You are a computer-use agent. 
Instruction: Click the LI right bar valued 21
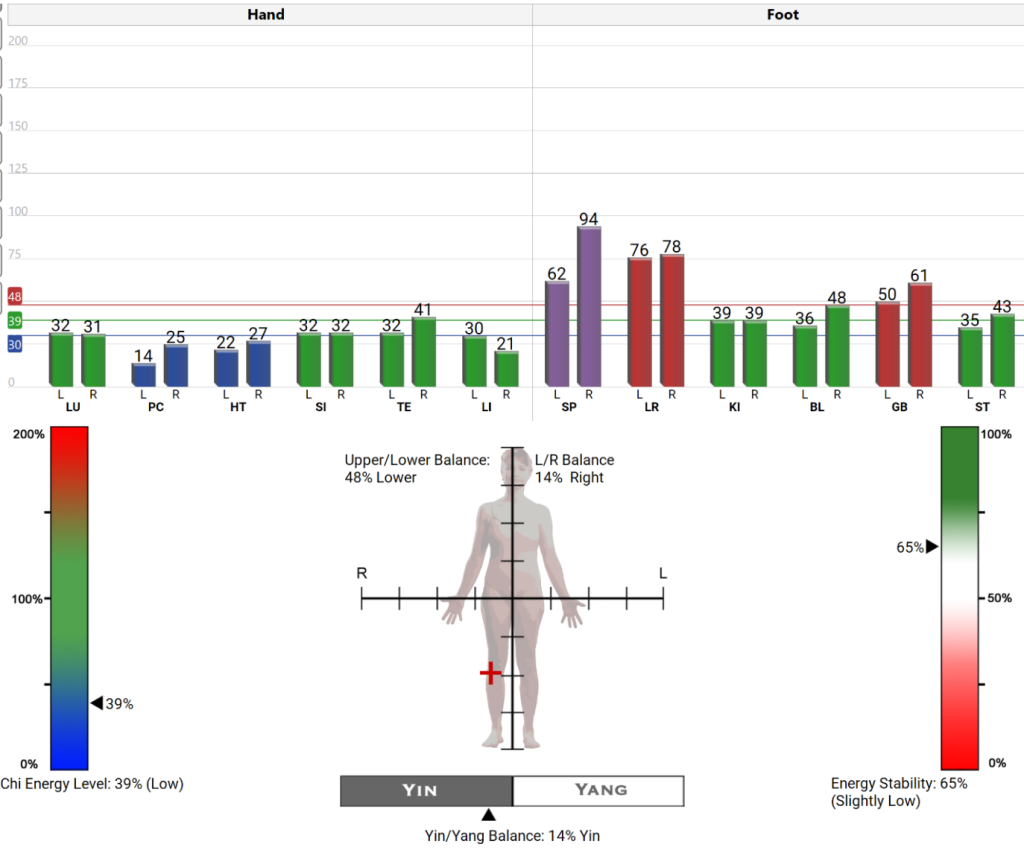coord(506,368)
